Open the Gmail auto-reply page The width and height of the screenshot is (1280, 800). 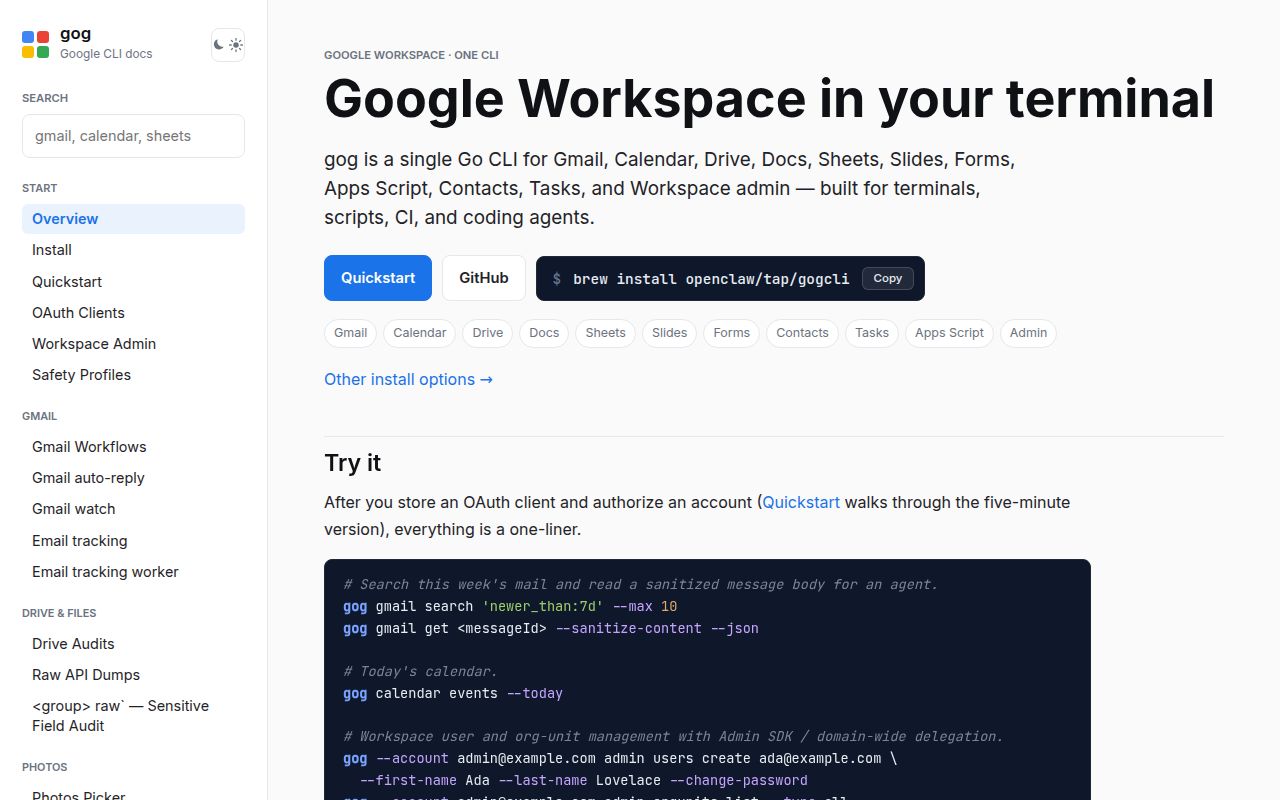click(133, 478)
